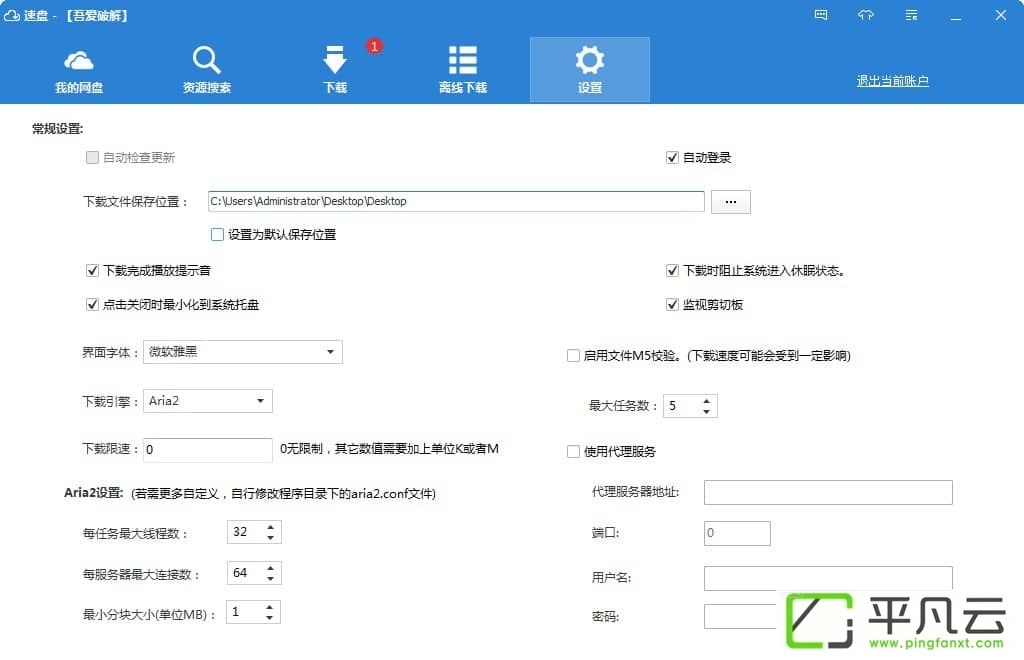Click the 代理服务器地址 input field

pos(828,492)
